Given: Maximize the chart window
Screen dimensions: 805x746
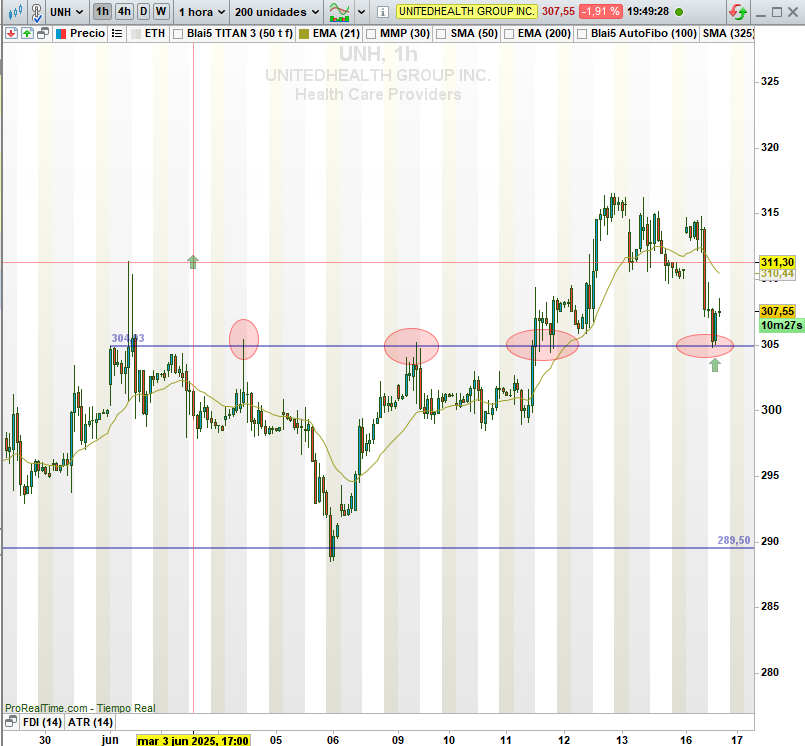Looking at the screenshot, I should click(x=777, y=12).
